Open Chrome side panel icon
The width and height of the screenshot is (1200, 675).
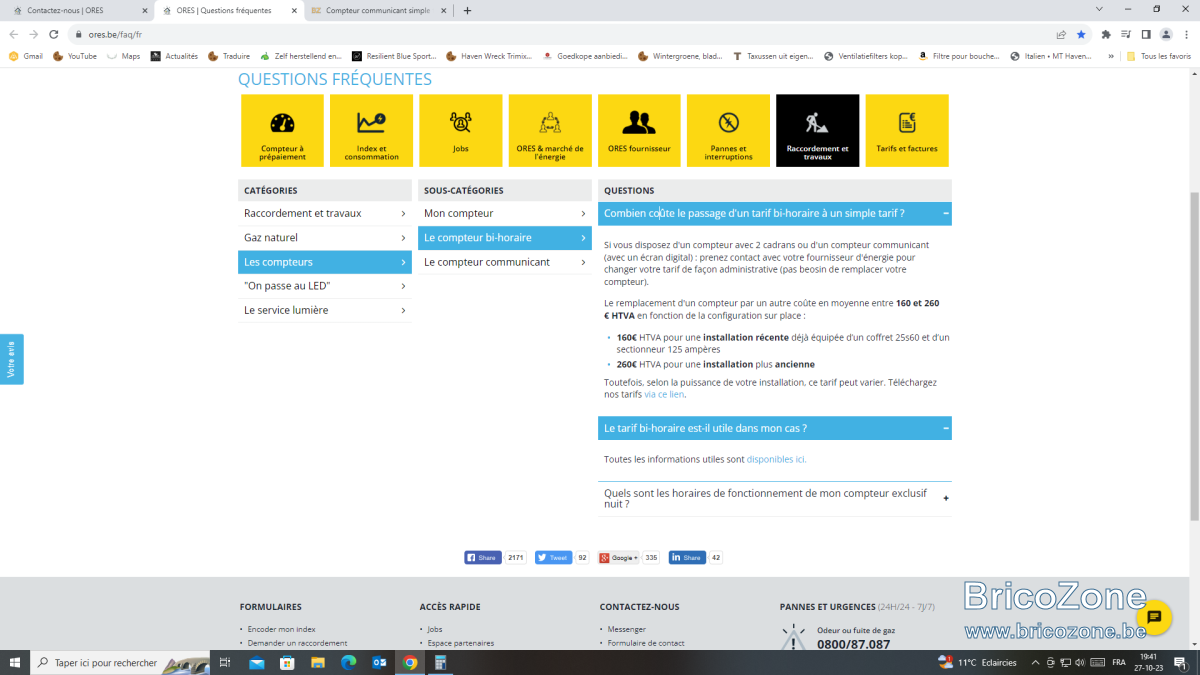tap(1146, 34)
